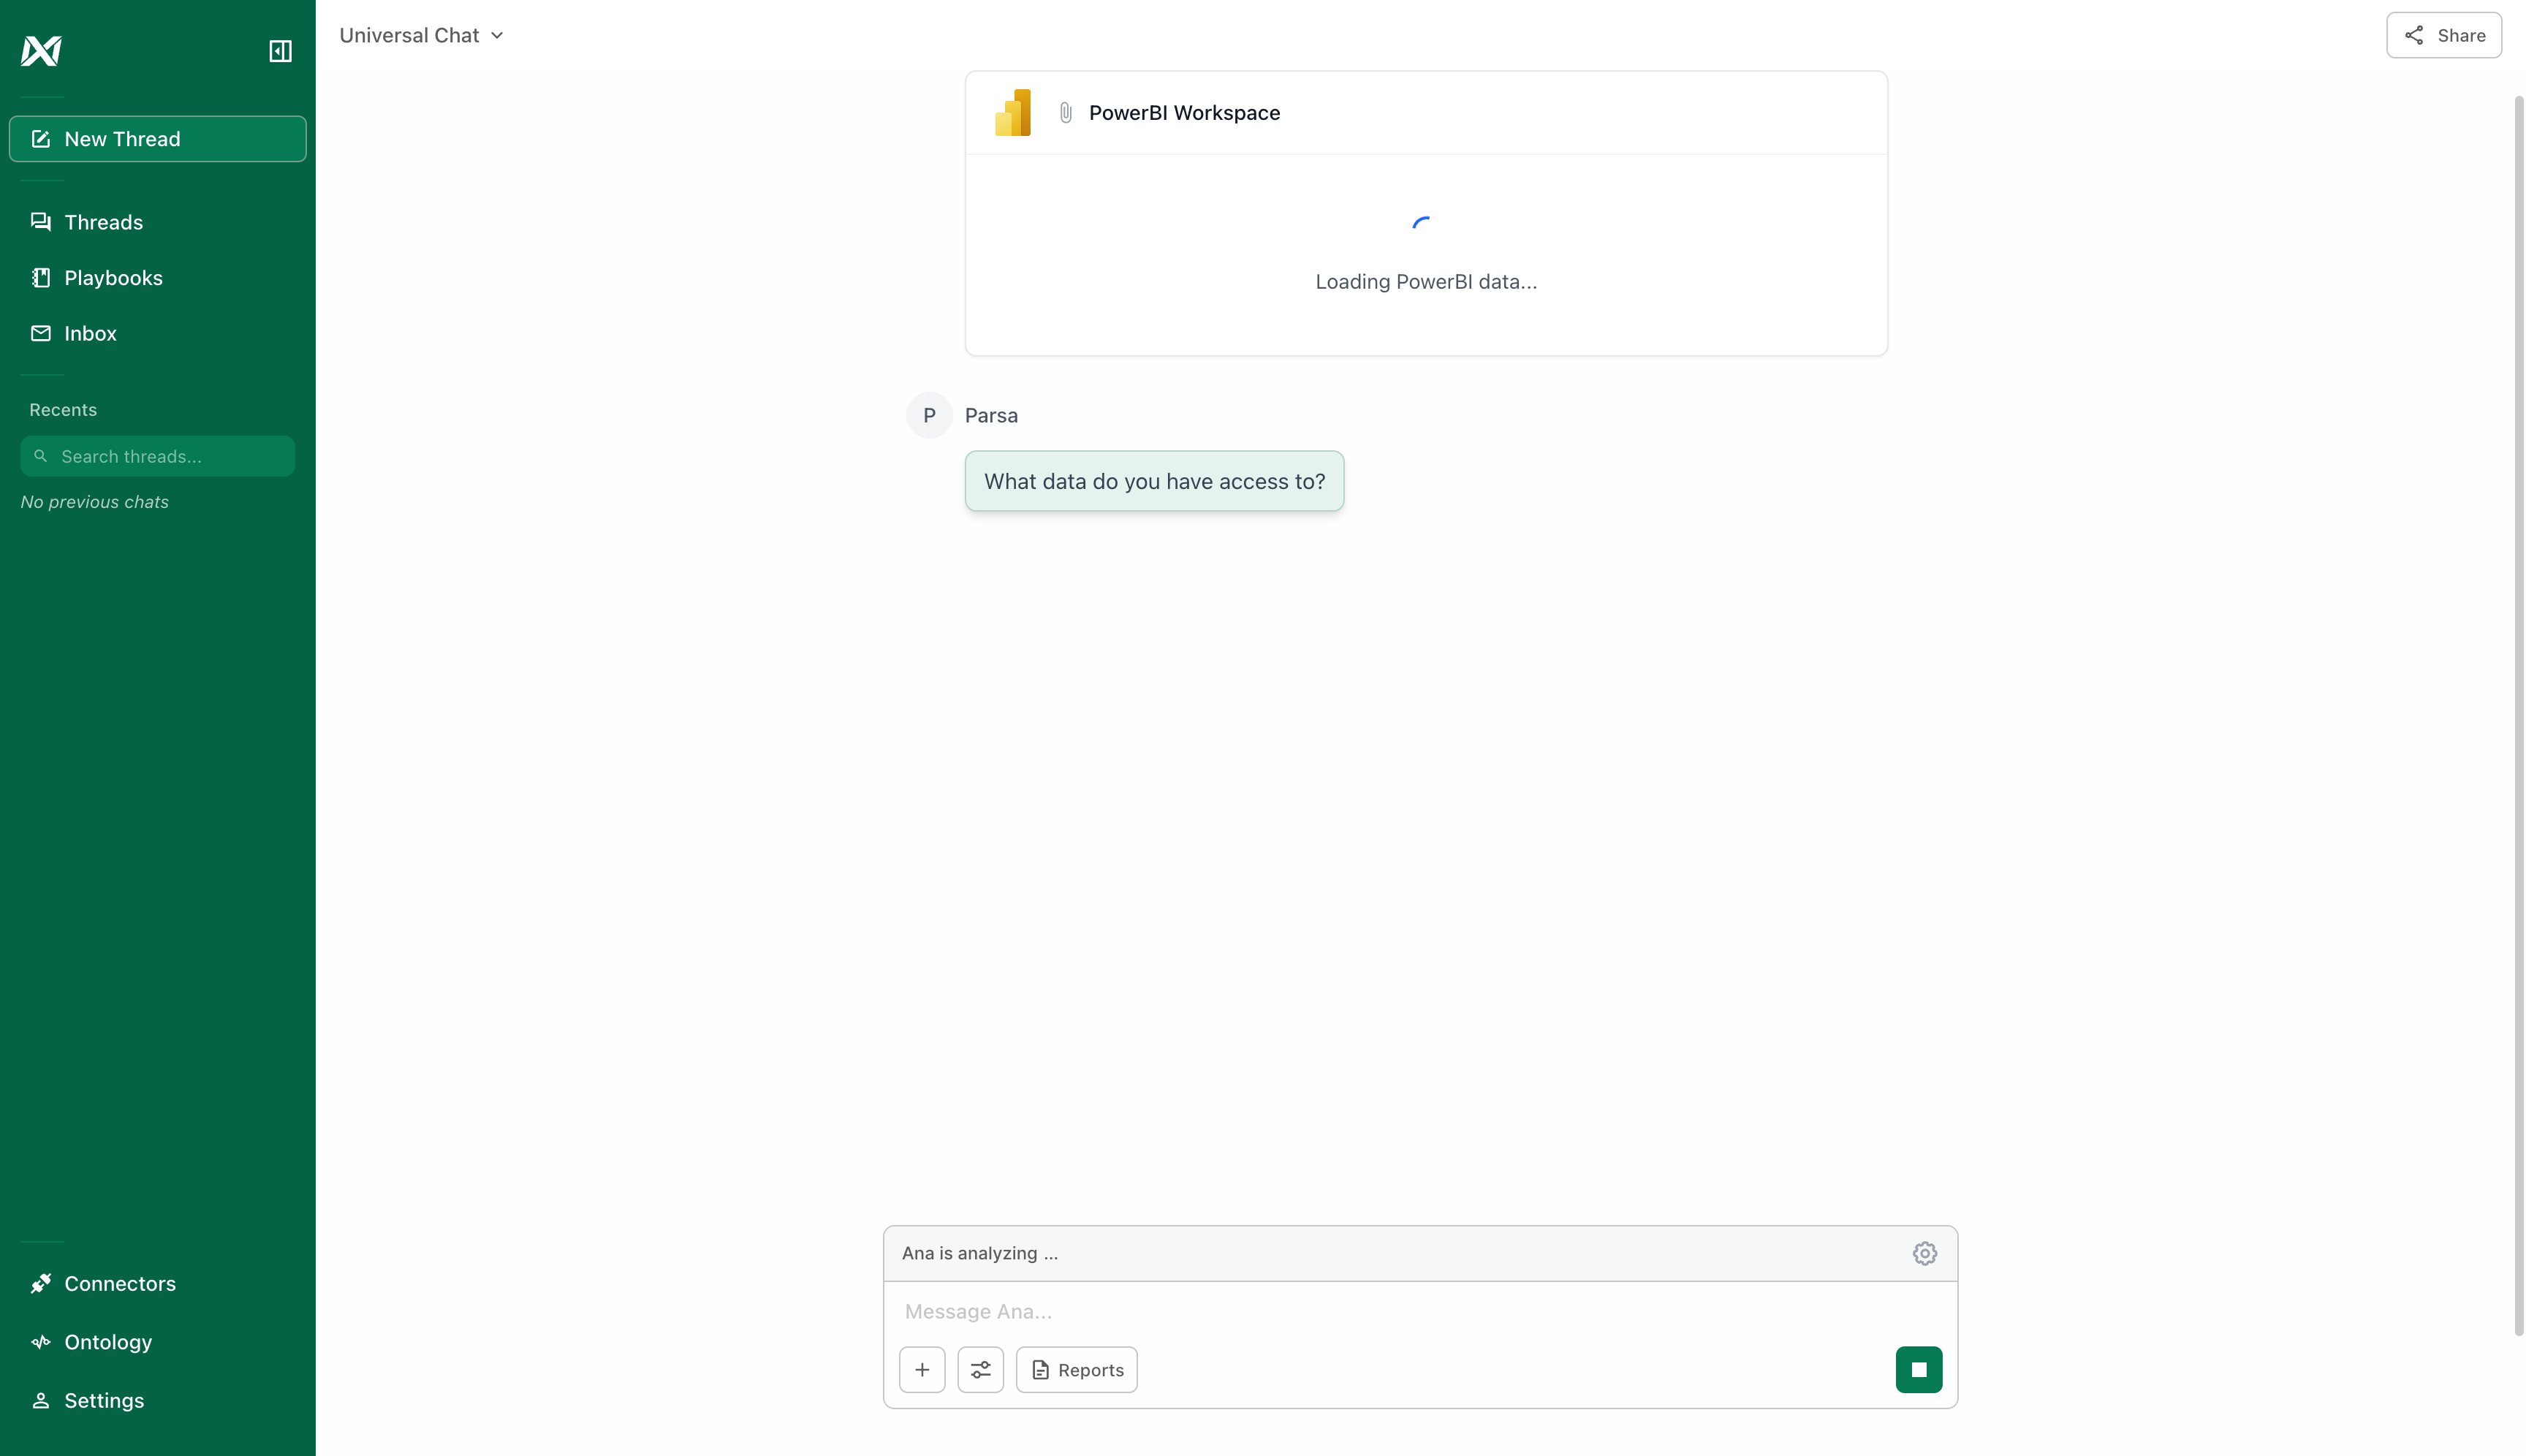Open the filters icon next to plus button
The height and width of the screenshot is (1456, 2526).
(x=980, y=1369)
